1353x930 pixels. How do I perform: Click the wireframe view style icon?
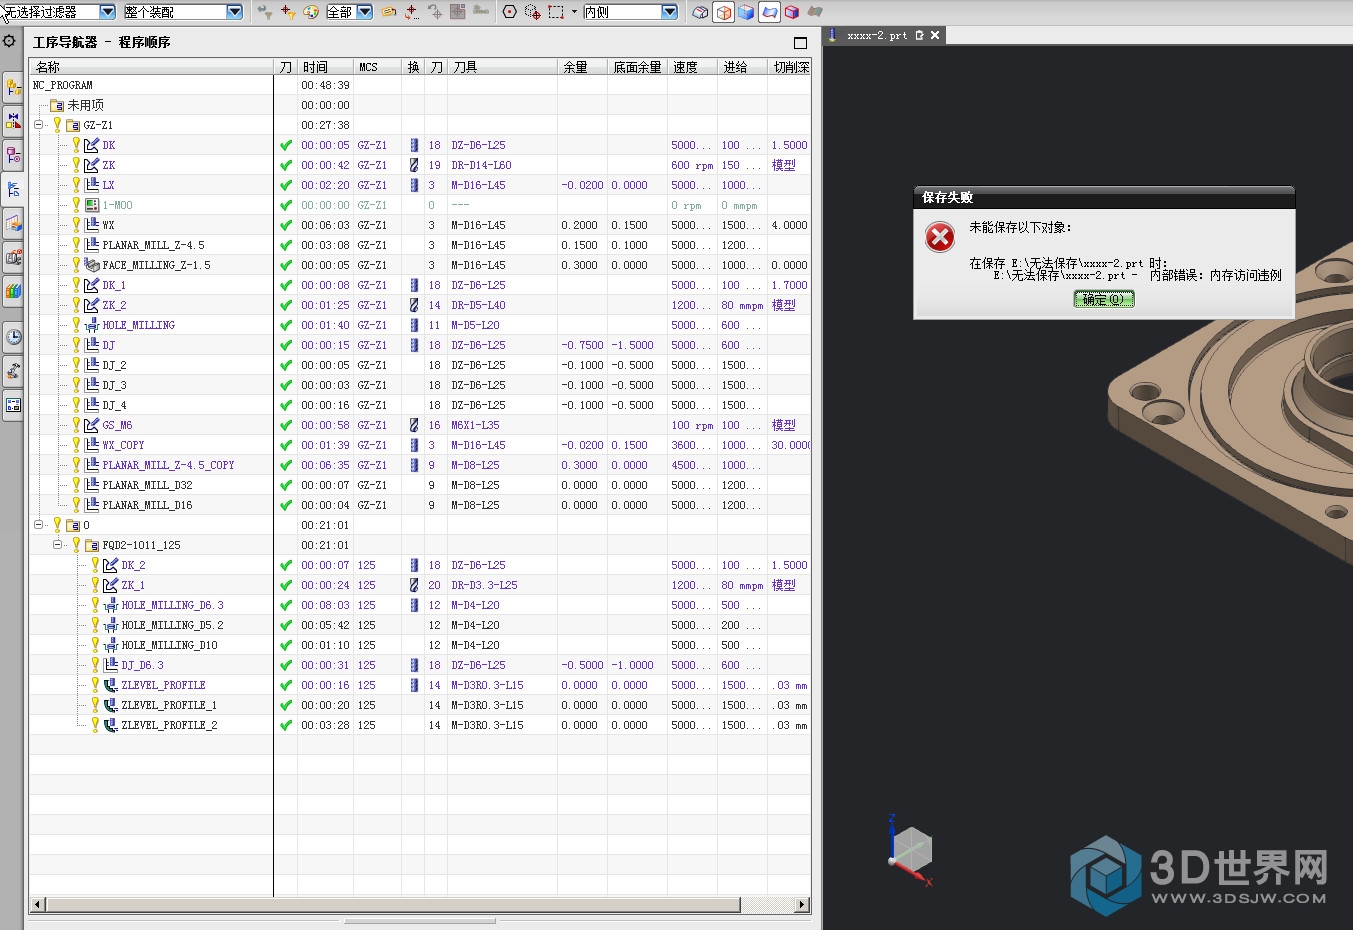click(x=701, y=12)
